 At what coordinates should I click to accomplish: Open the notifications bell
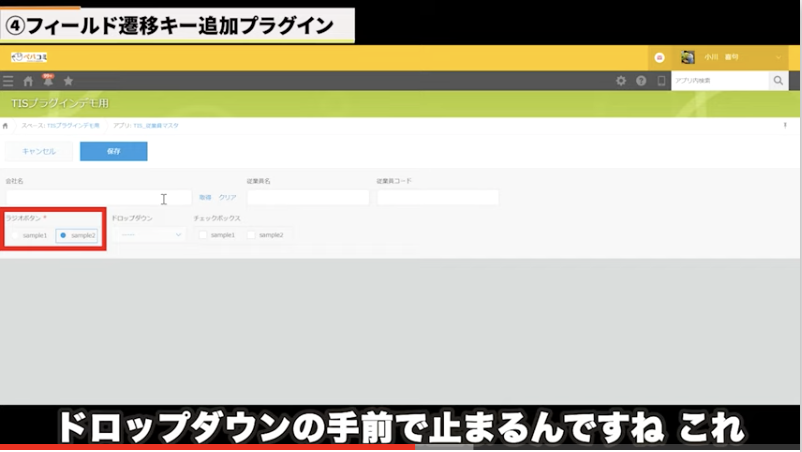[x=48, y=80]
